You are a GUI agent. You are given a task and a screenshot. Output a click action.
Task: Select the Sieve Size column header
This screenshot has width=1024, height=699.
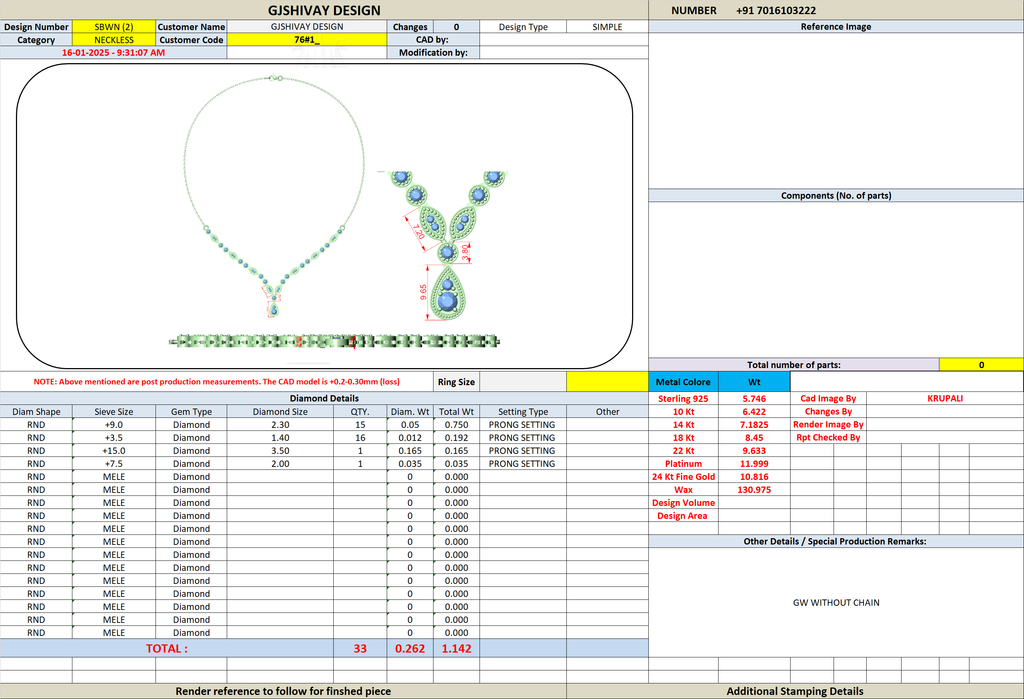click(x=114, y=412)
